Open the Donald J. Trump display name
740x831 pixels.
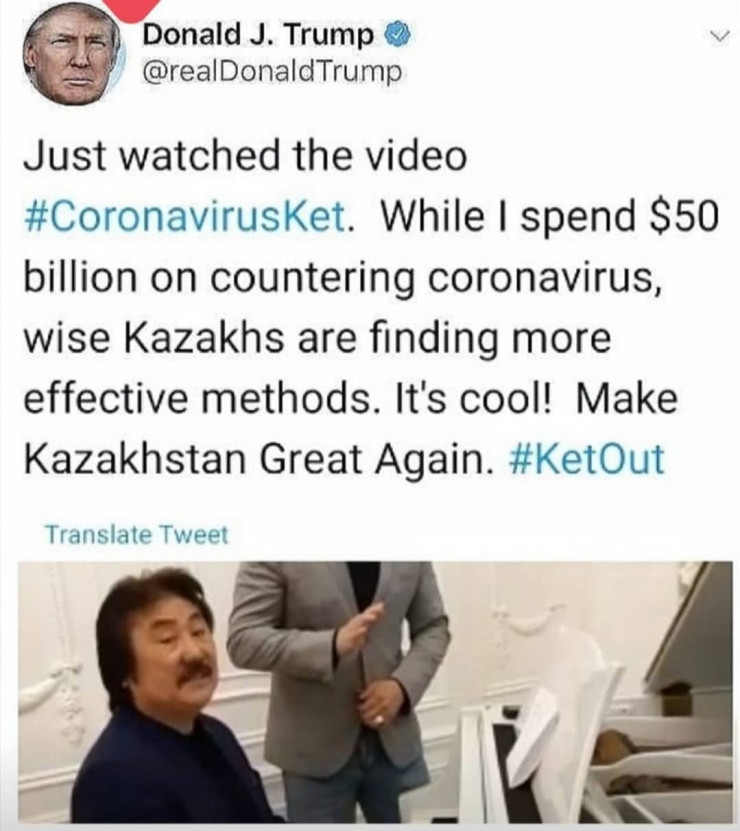(x=258, y=36)
